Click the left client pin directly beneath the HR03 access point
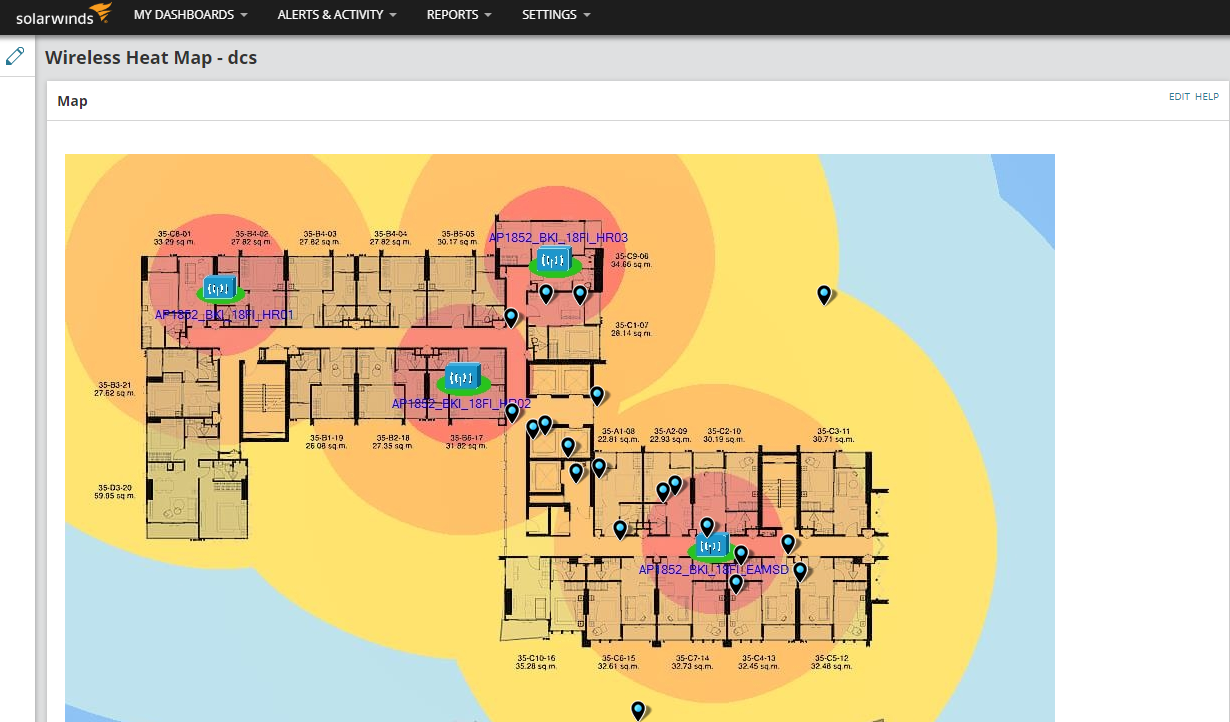1230x722 pixels. pyautogui.click(x=546, y=293)
